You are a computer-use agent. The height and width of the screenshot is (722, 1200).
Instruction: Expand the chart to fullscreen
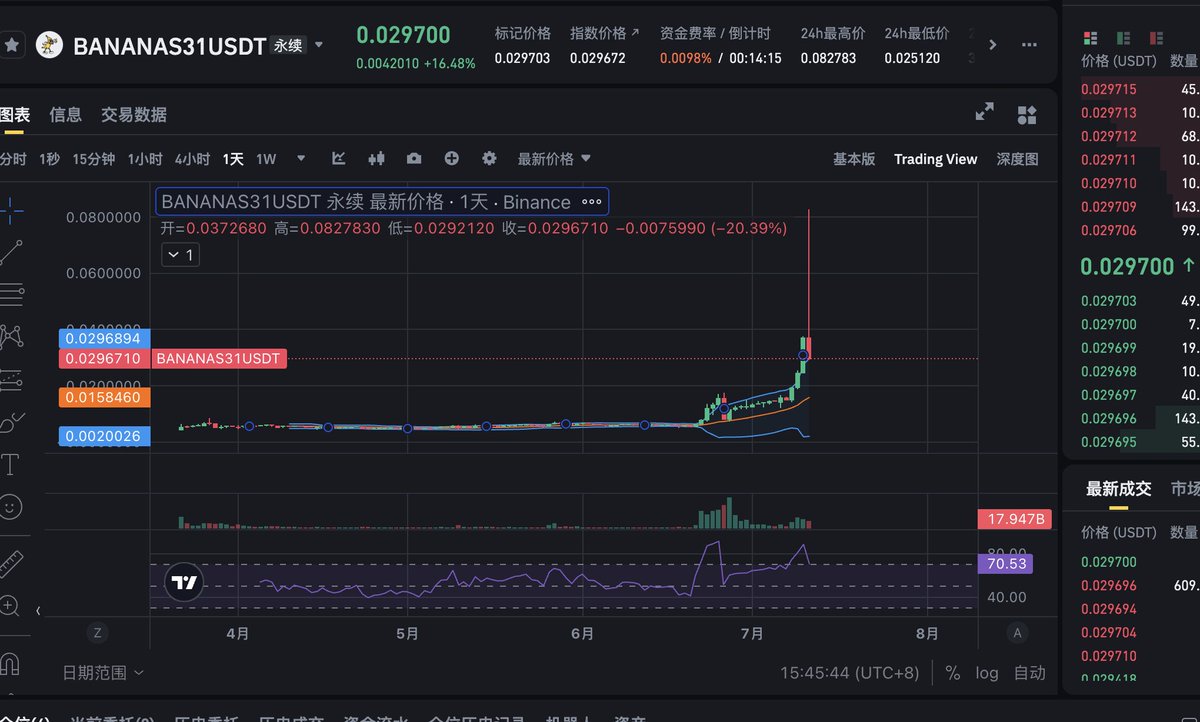(985, 112)
